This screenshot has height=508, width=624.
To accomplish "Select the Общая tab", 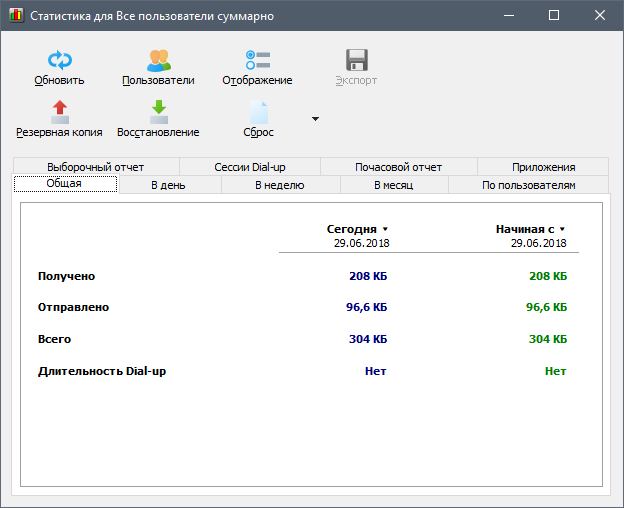I will tap(66, 183).
